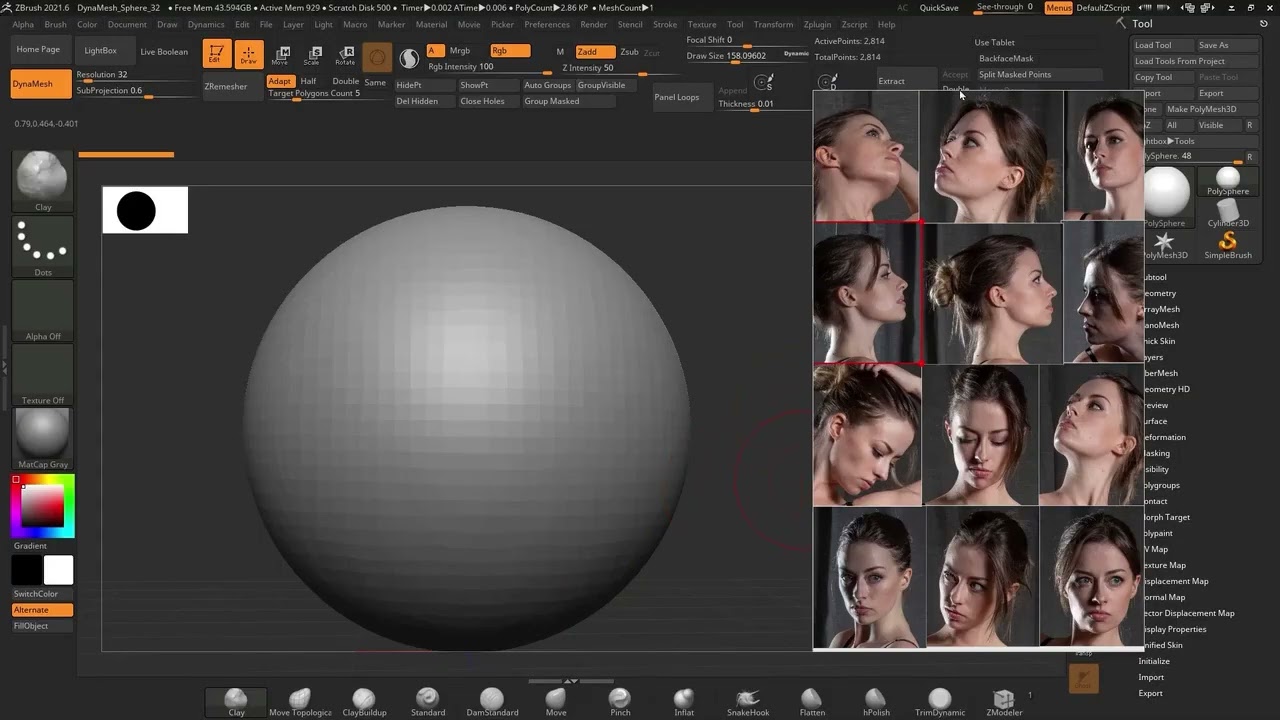Open the Render menu

594,24
